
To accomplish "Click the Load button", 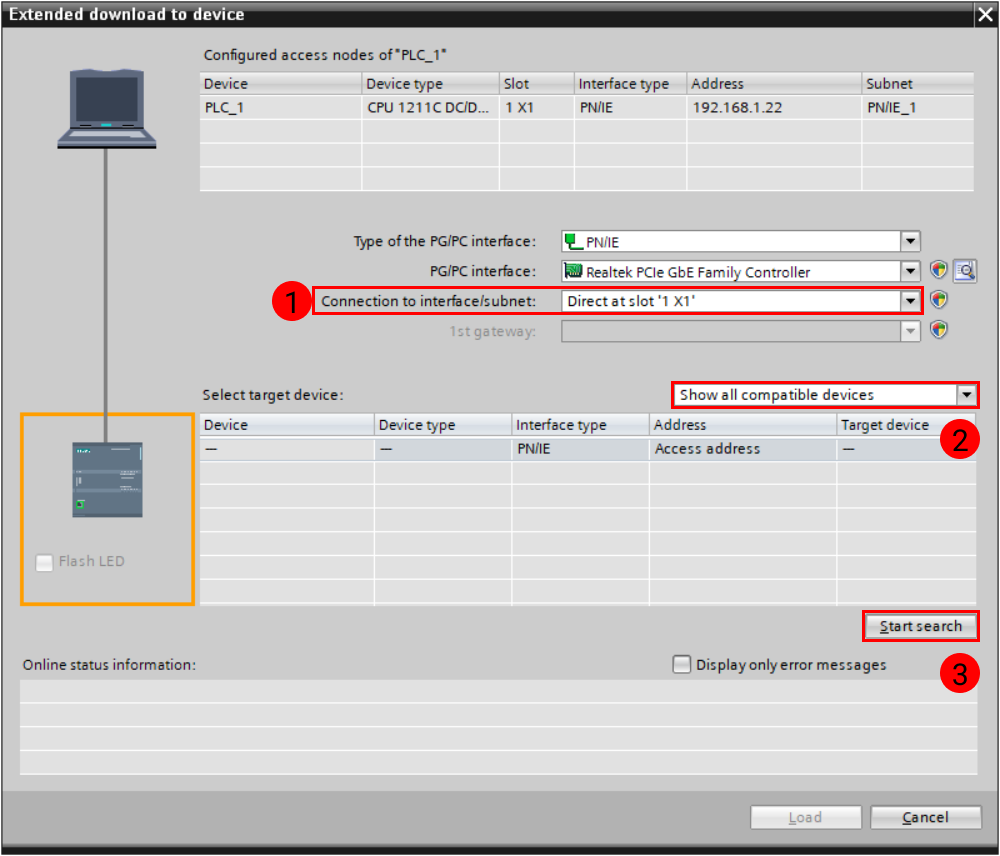I will coord(805,817).
